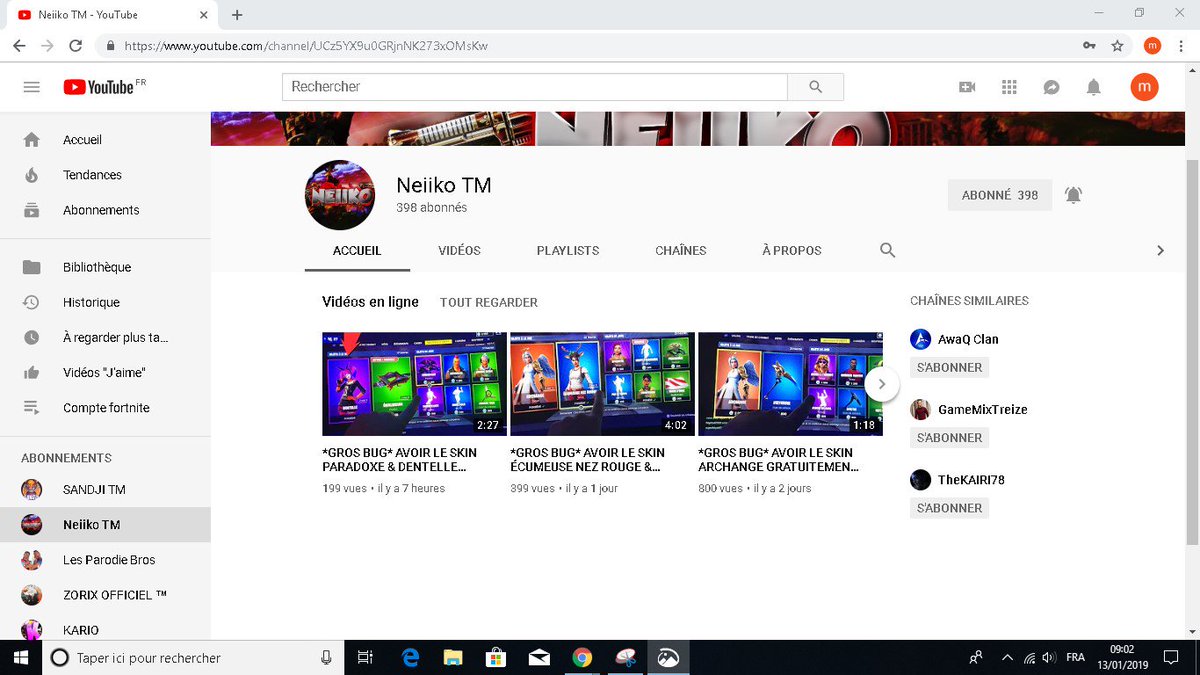1200x675 pixels.
Task: Click the search magnifier button
Action: (x=816, y=87)
